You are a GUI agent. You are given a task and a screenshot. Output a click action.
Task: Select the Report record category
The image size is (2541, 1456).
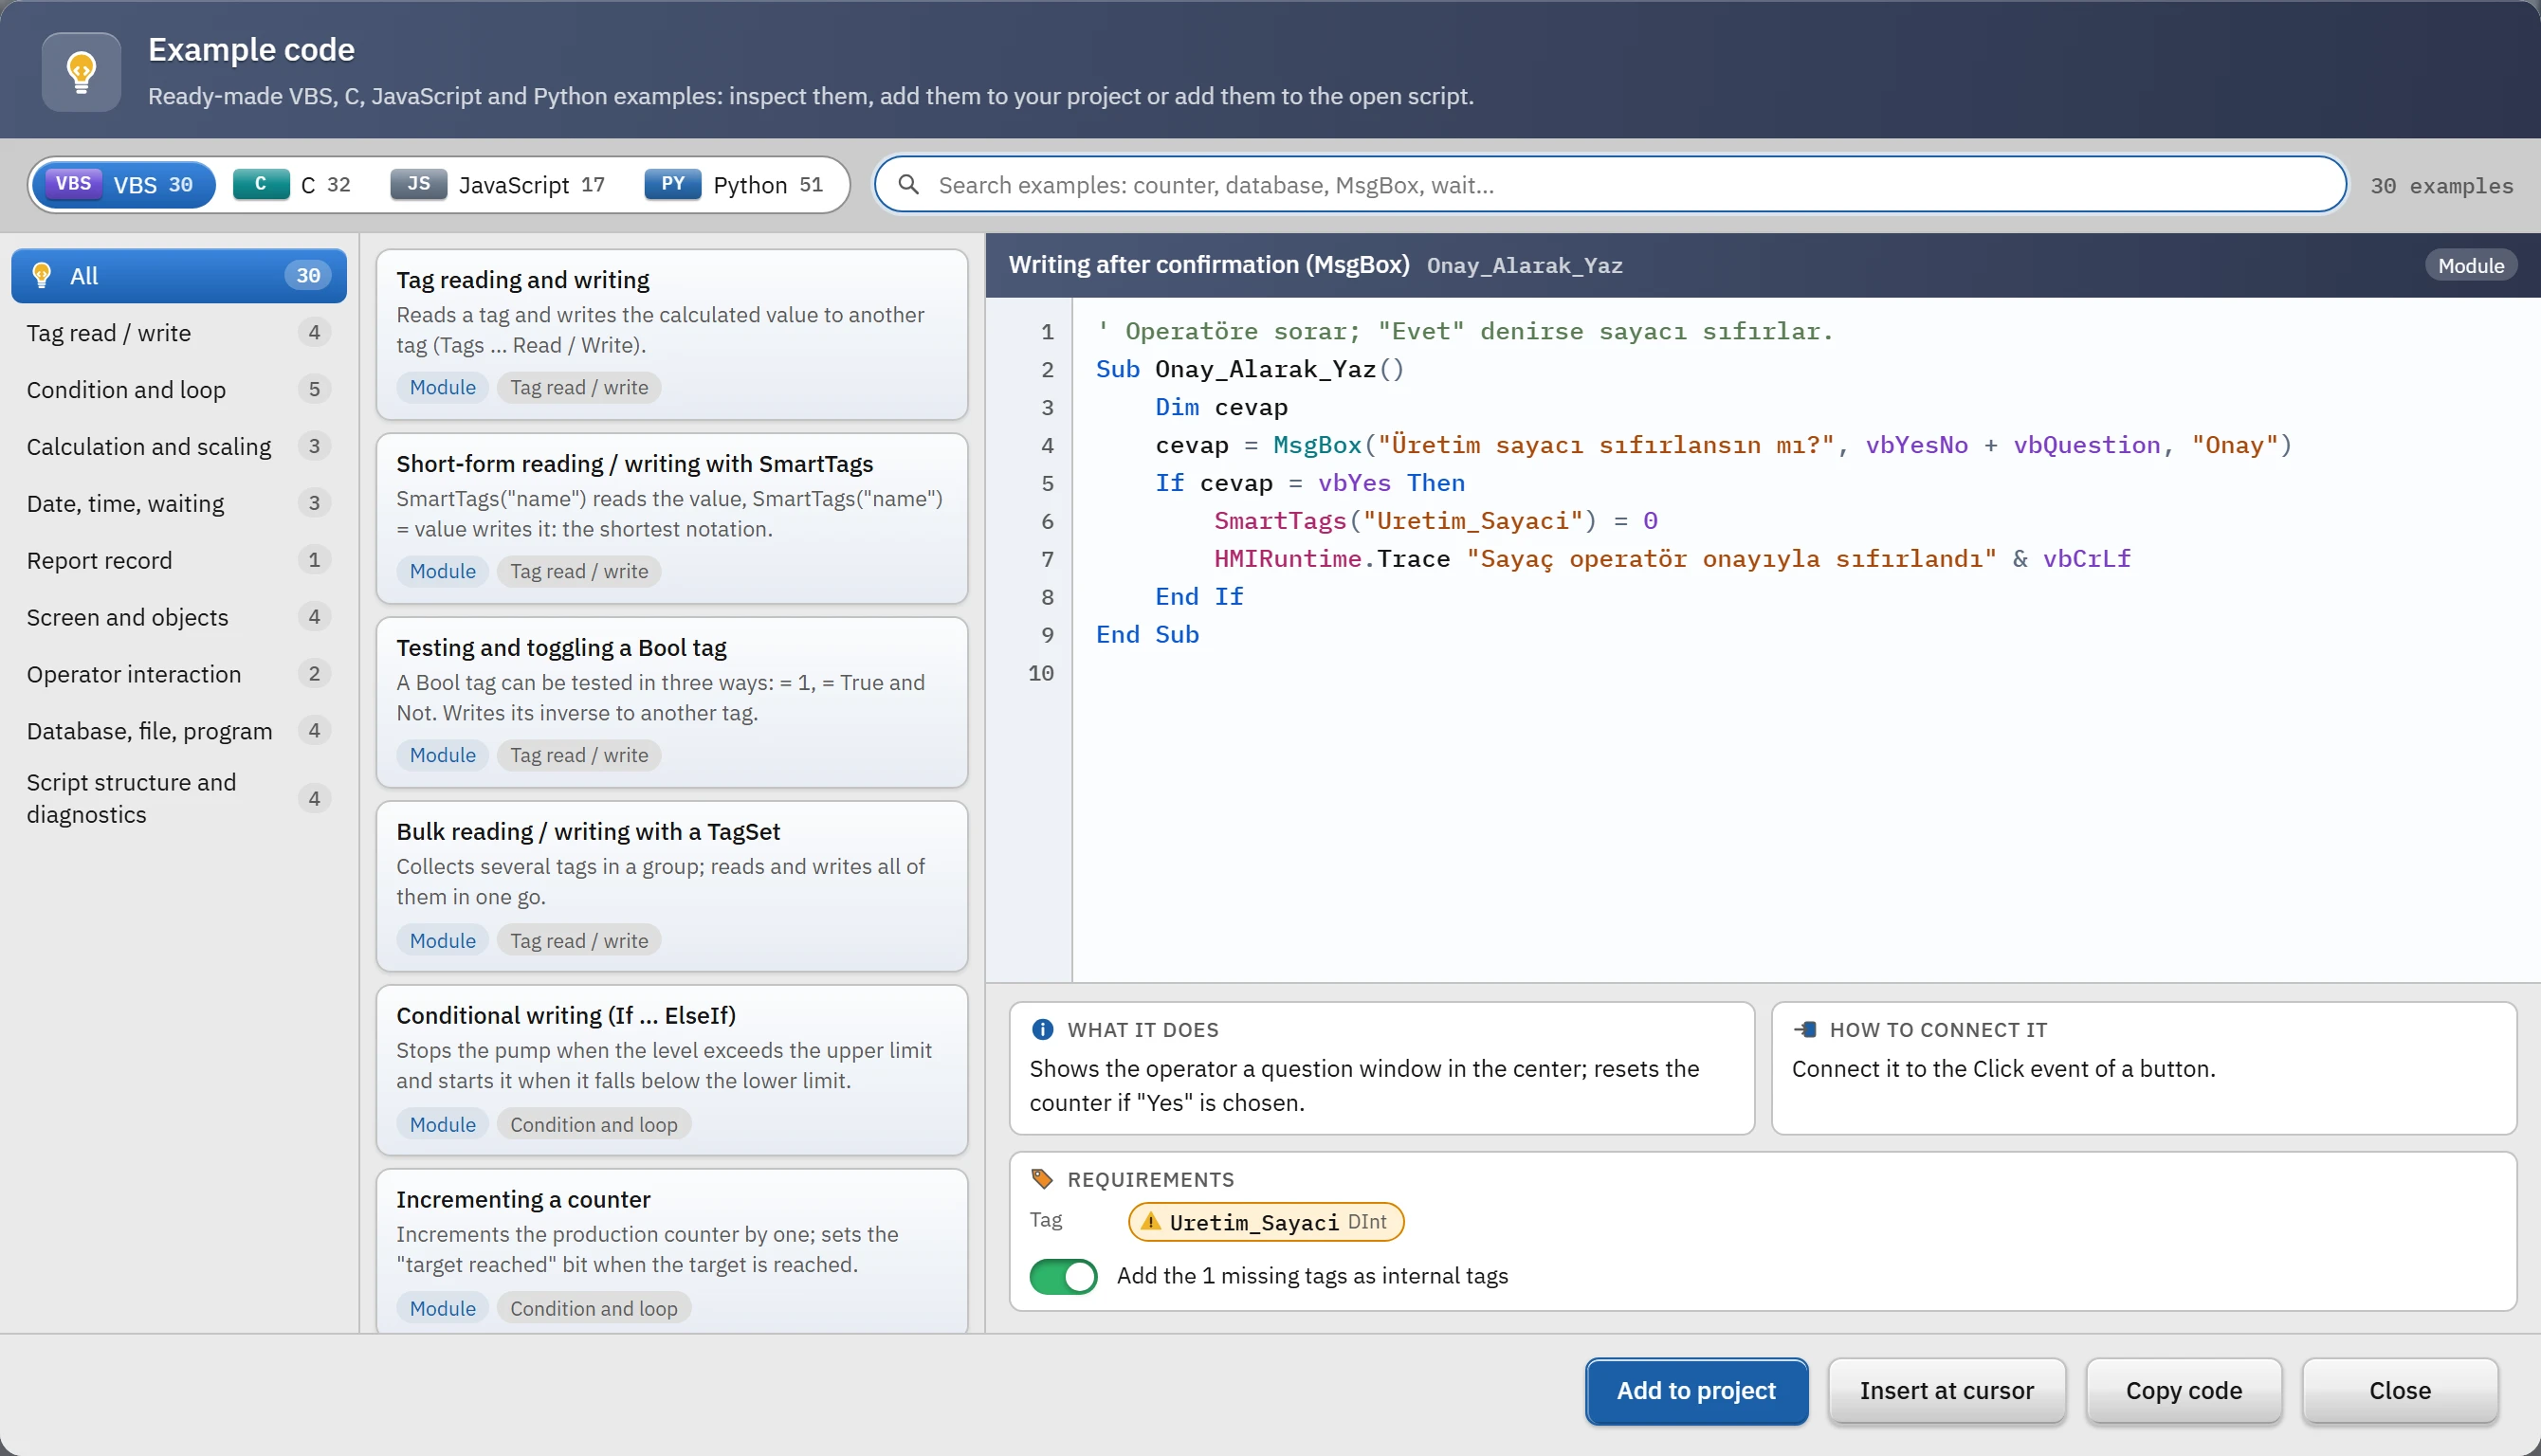(x=179, y=560)
